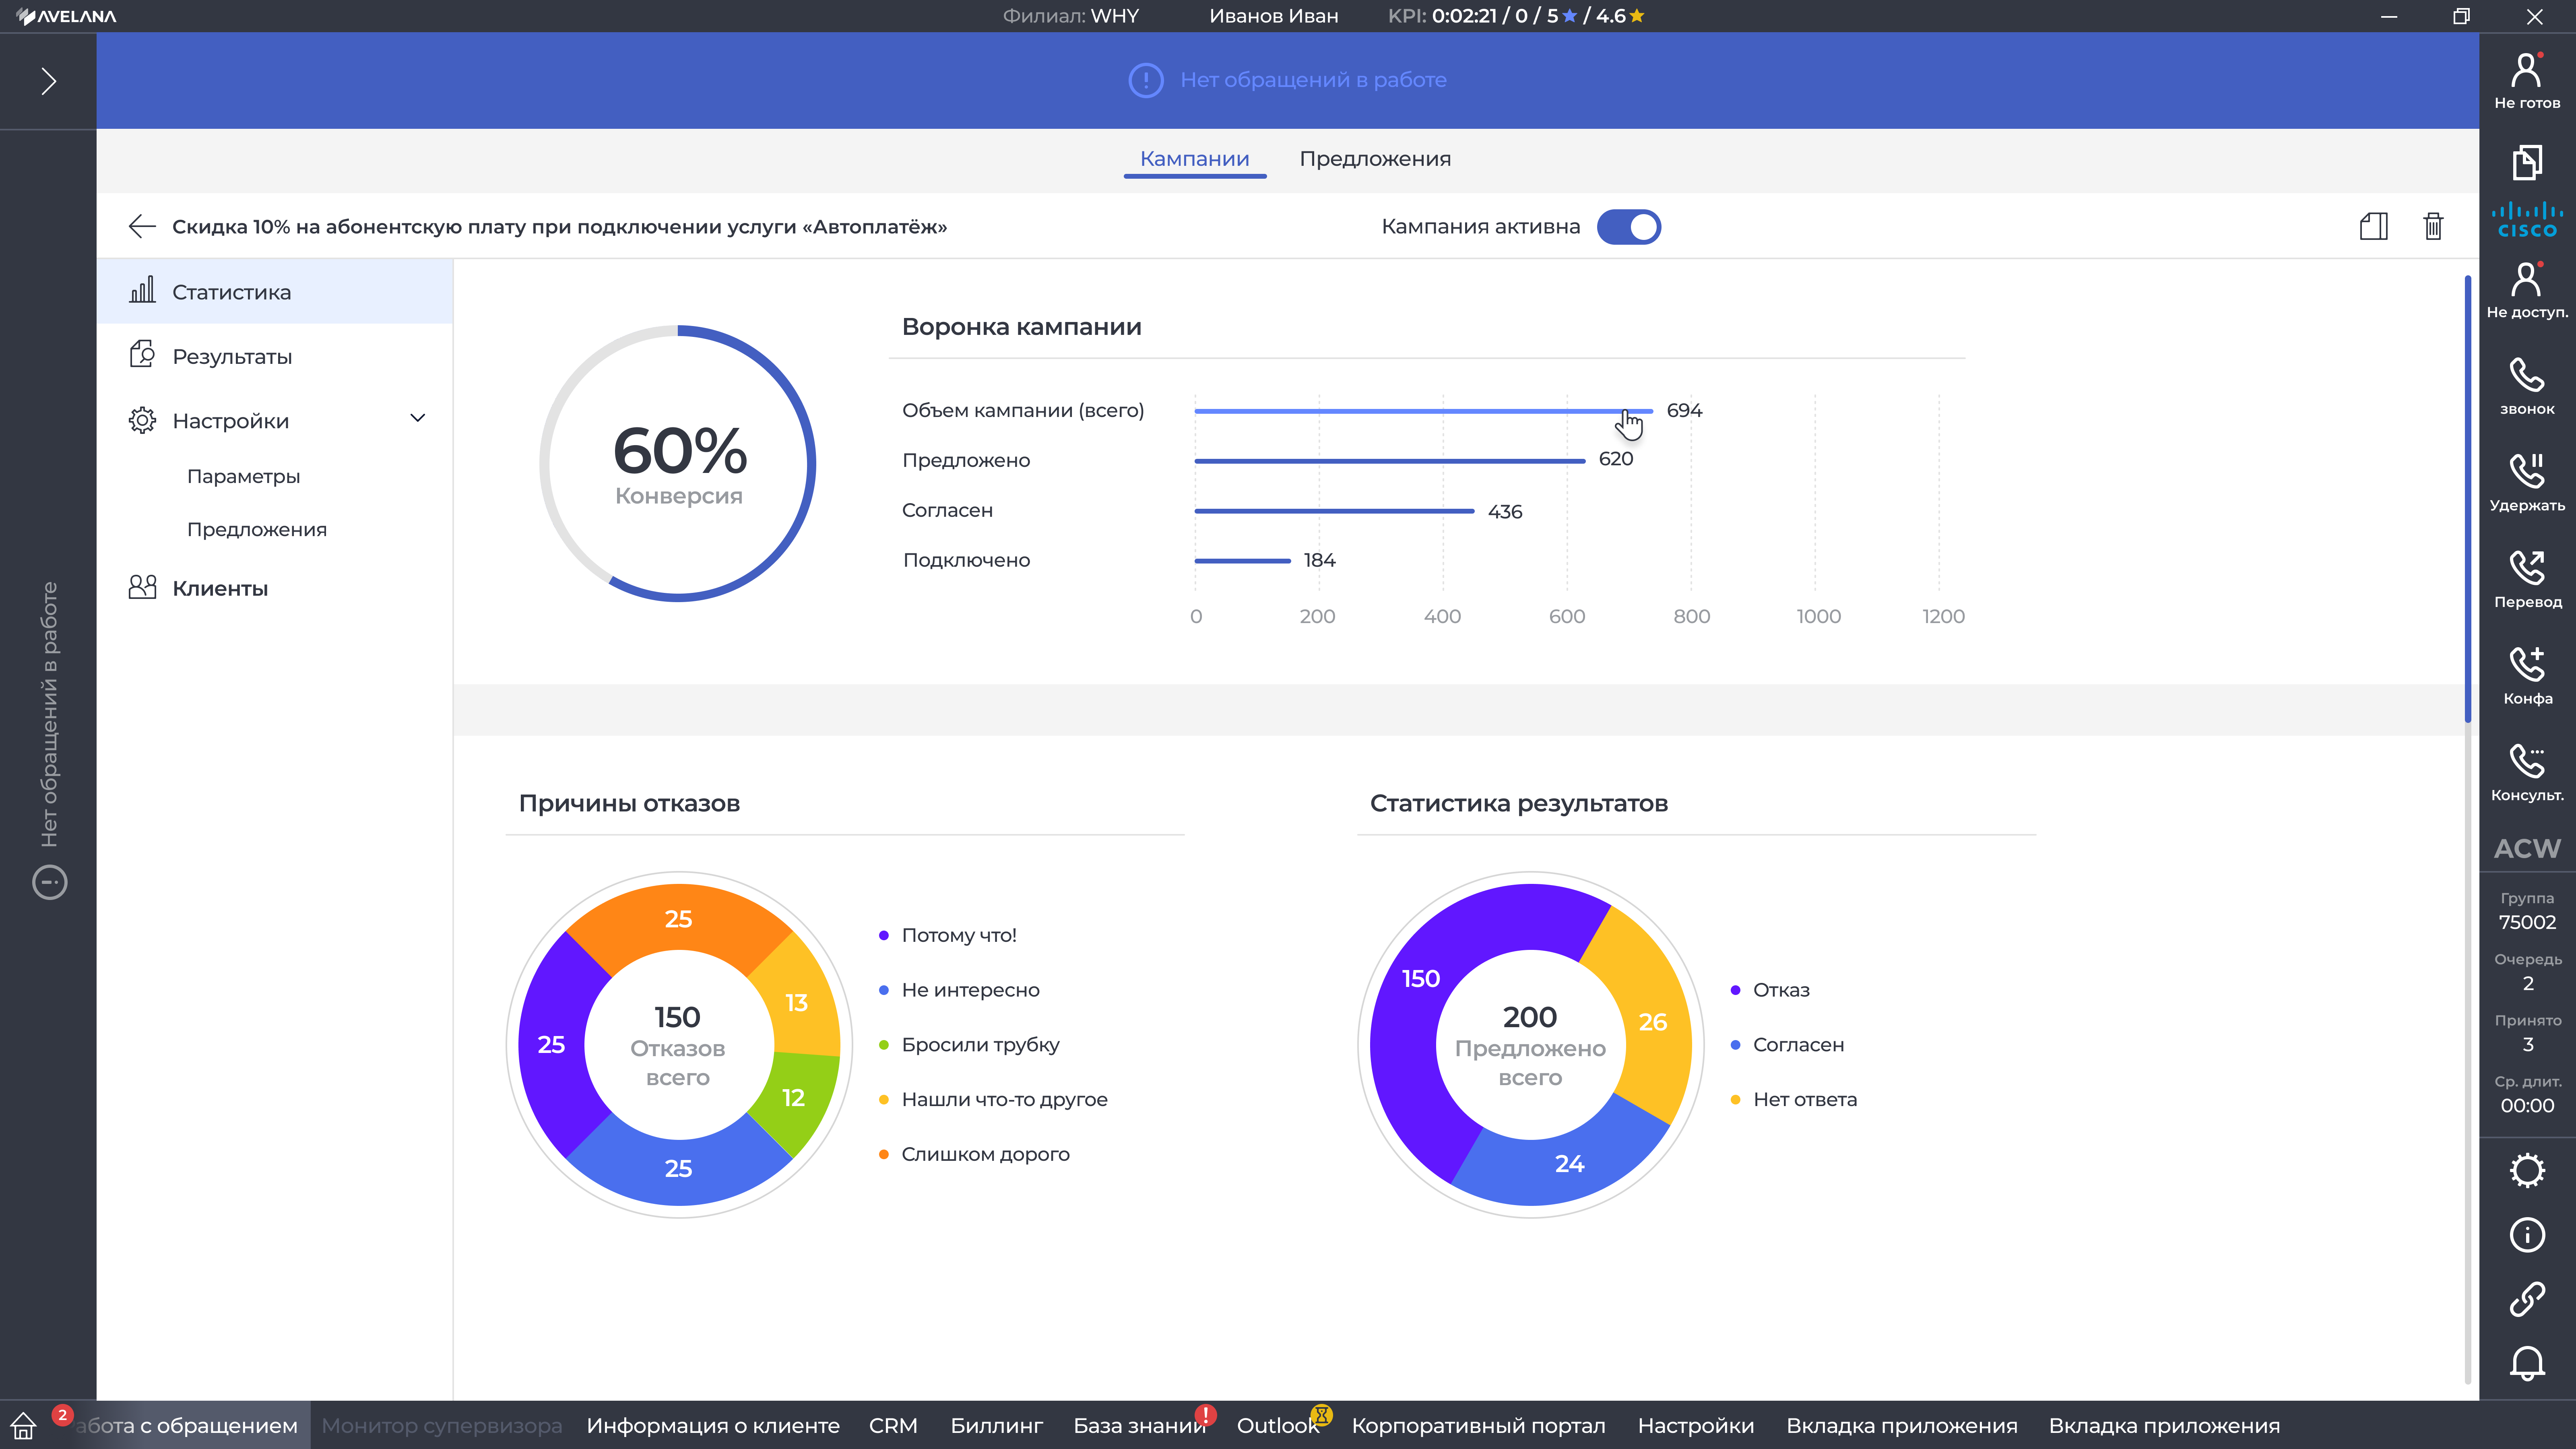The width and height of the screenshot is (2576, 1449).
Task: Click the Cisco logo icon
Action: [2526, 220]
